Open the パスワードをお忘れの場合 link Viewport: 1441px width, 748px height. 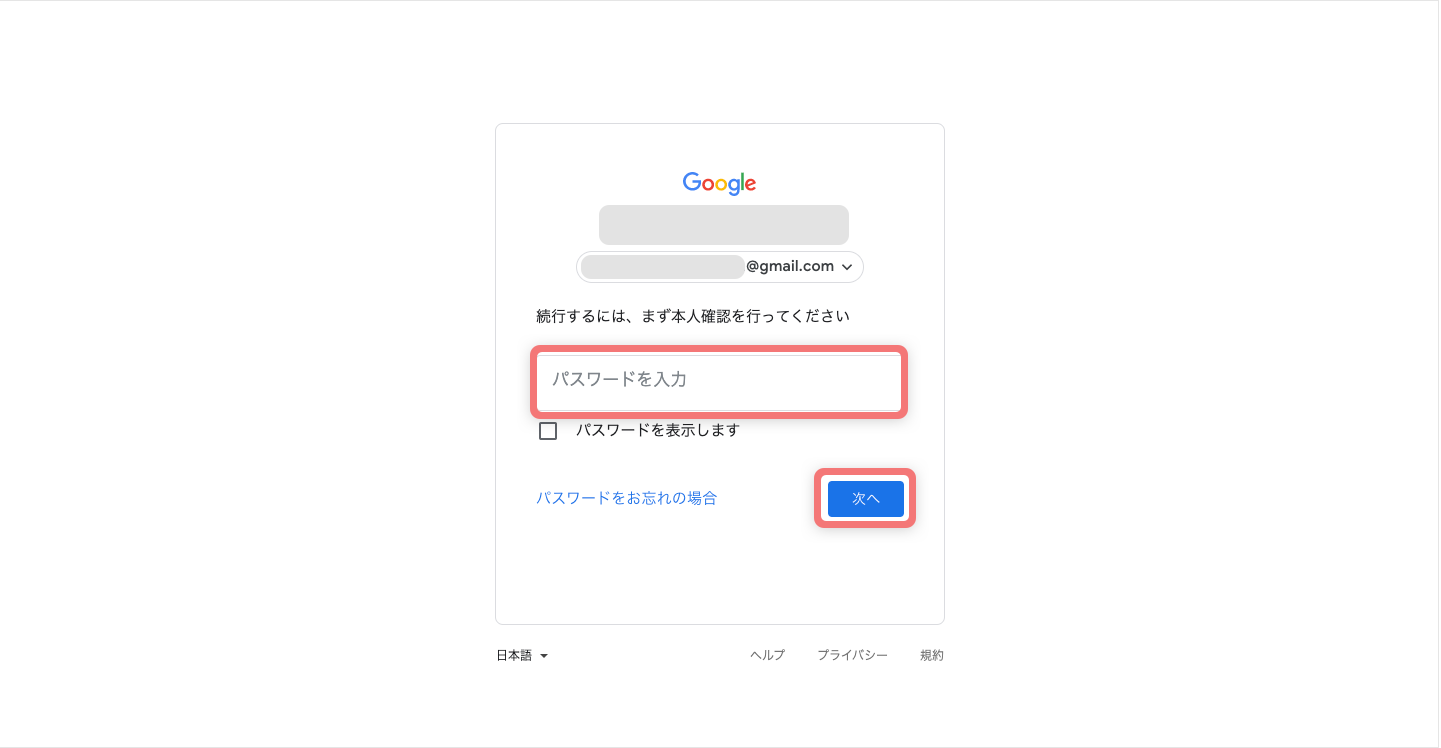(x=626, y=498)
